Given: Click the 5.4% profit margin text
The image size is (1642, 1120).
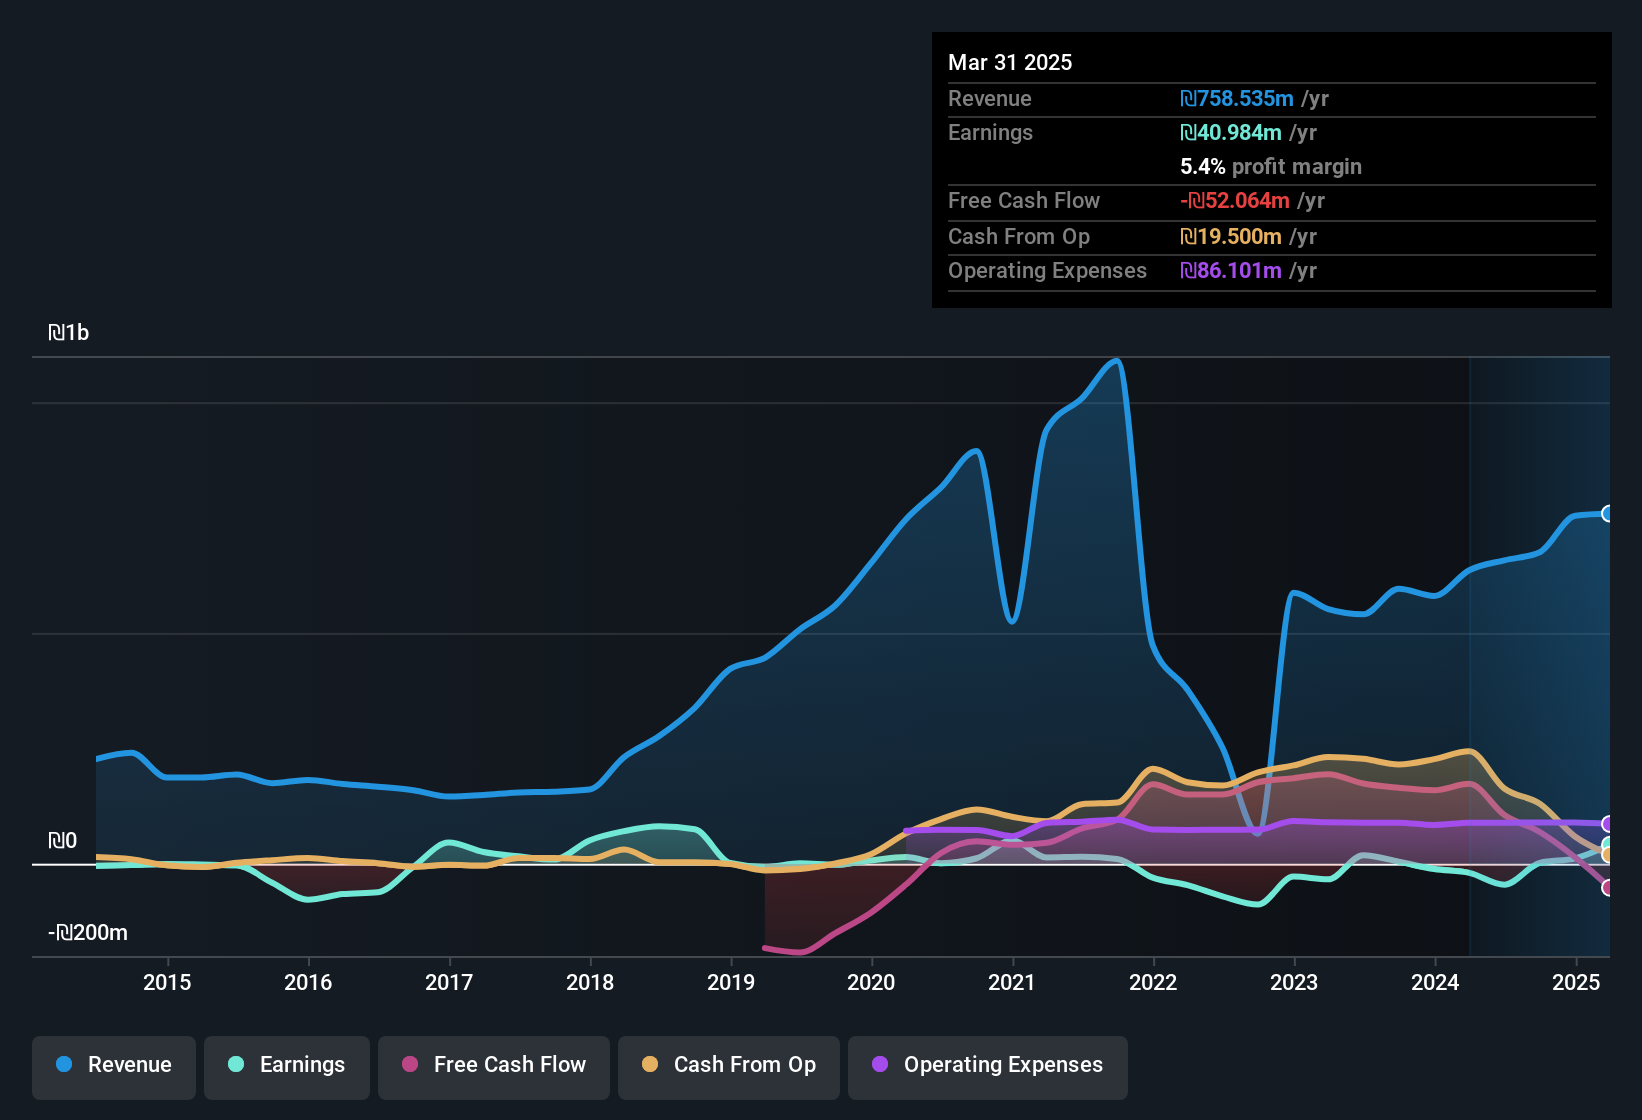Looking at the screenshot, I should [1270, 167].
